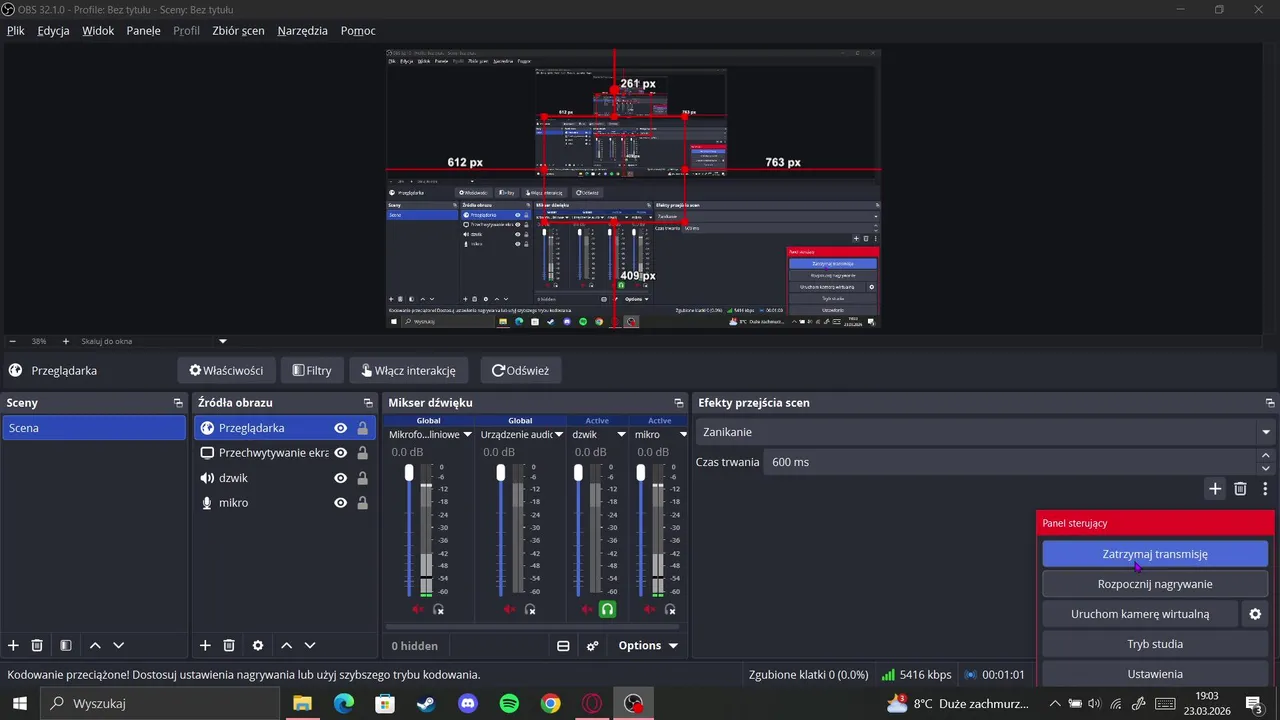Viewport: 1280px width, 720px height.
Task: Adjust dzwik channel volume fader
Action: (578, 472)
